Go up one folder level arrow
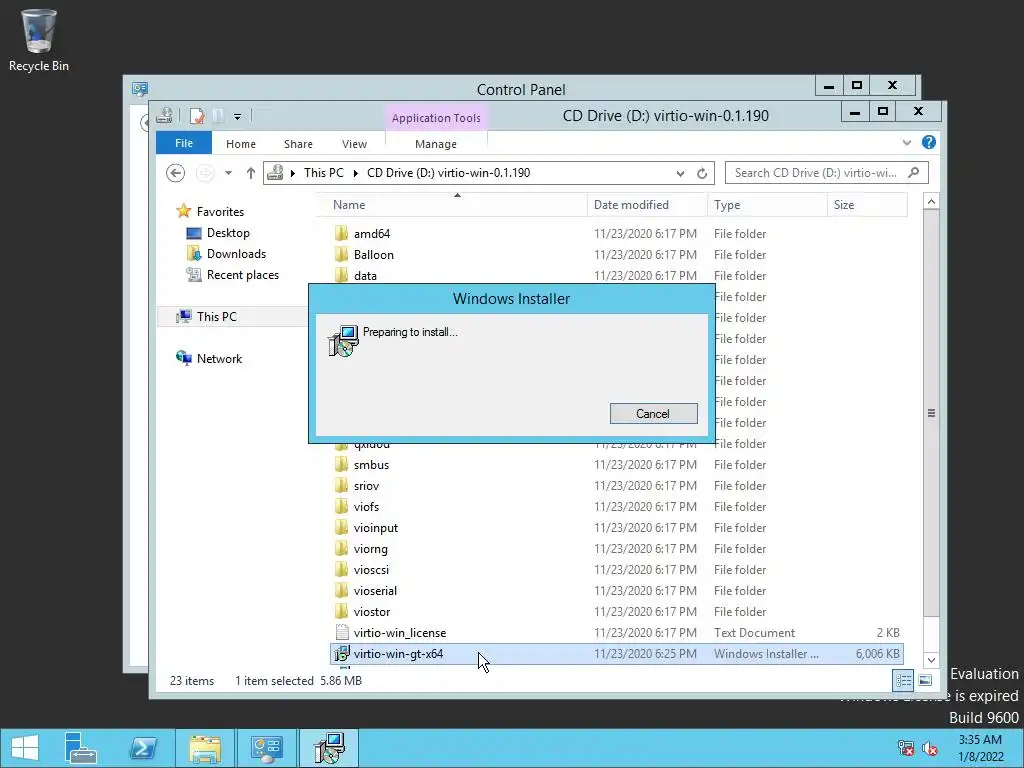 (251, 173)
